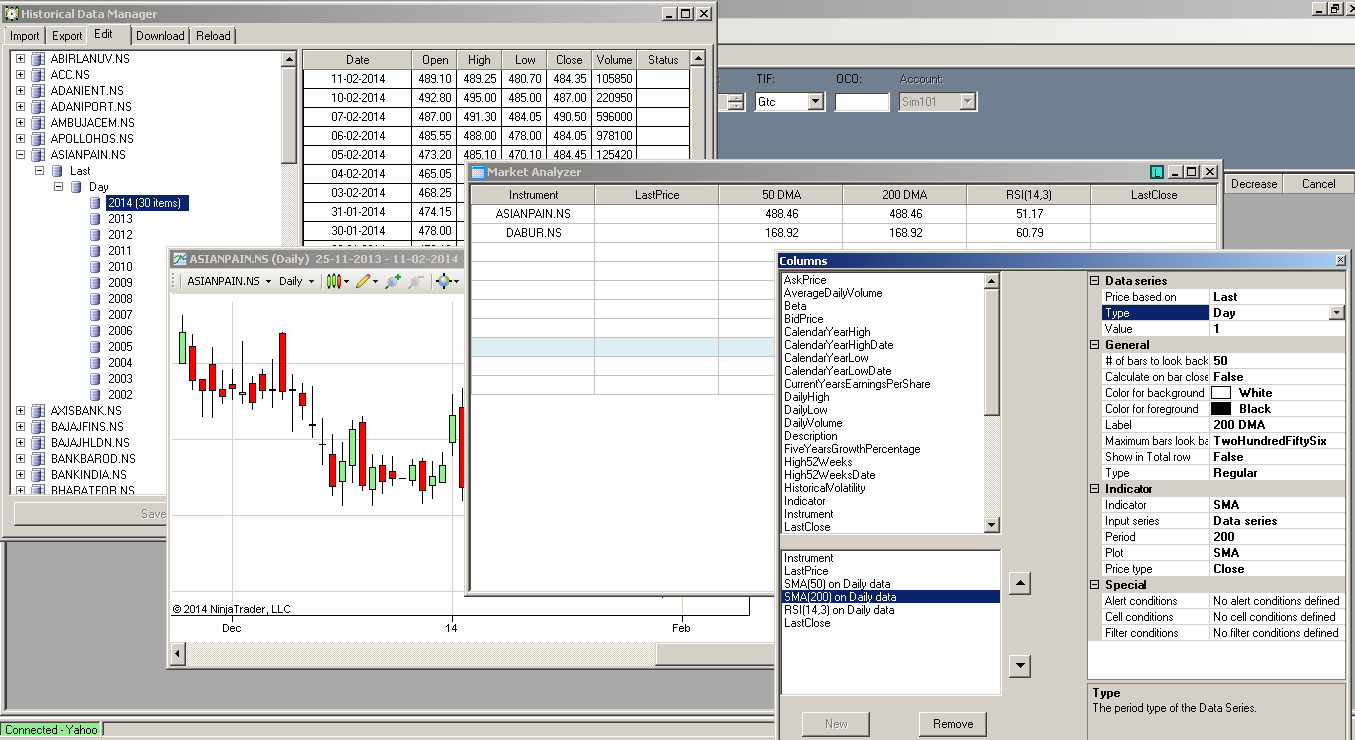Switch to the Import tab

(x=25, y=36)
